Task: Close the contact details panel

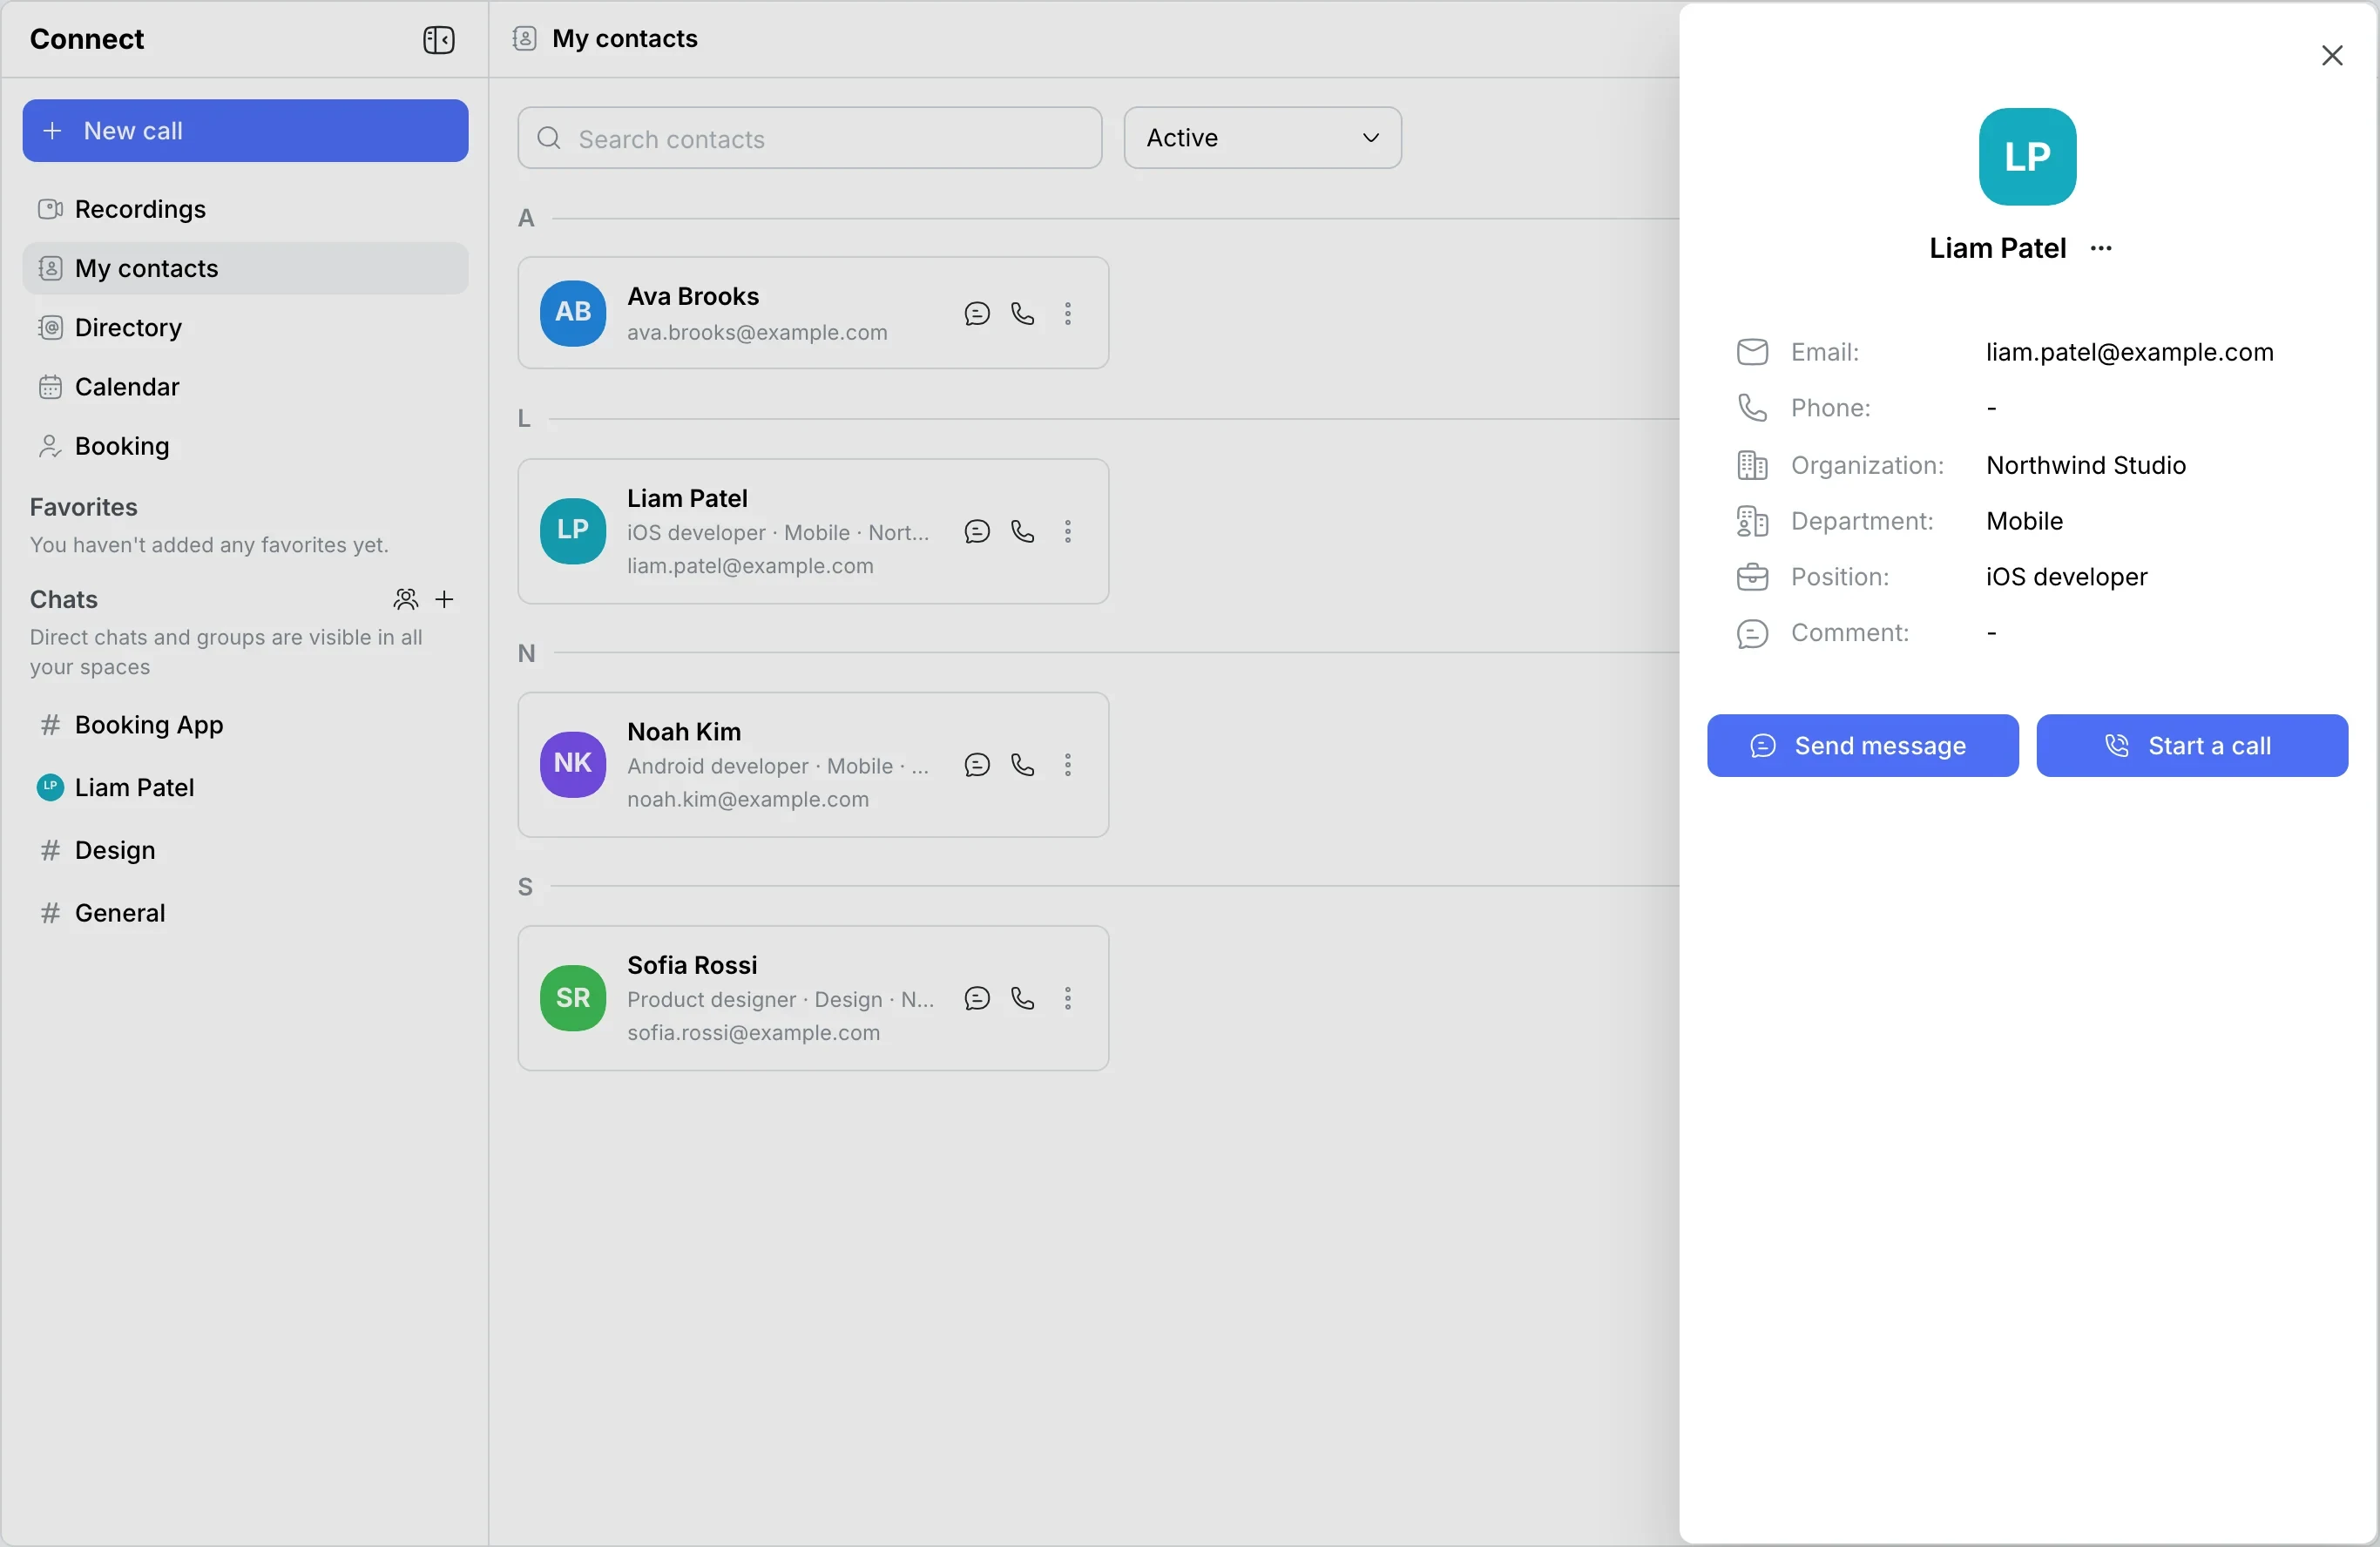Action: click(2332, 55)
